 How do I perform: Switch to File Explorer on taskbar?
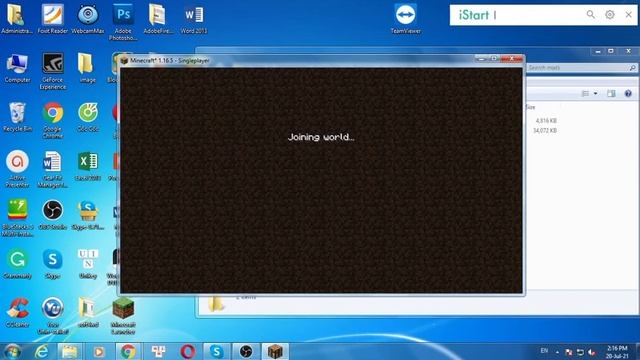[69, 351]
